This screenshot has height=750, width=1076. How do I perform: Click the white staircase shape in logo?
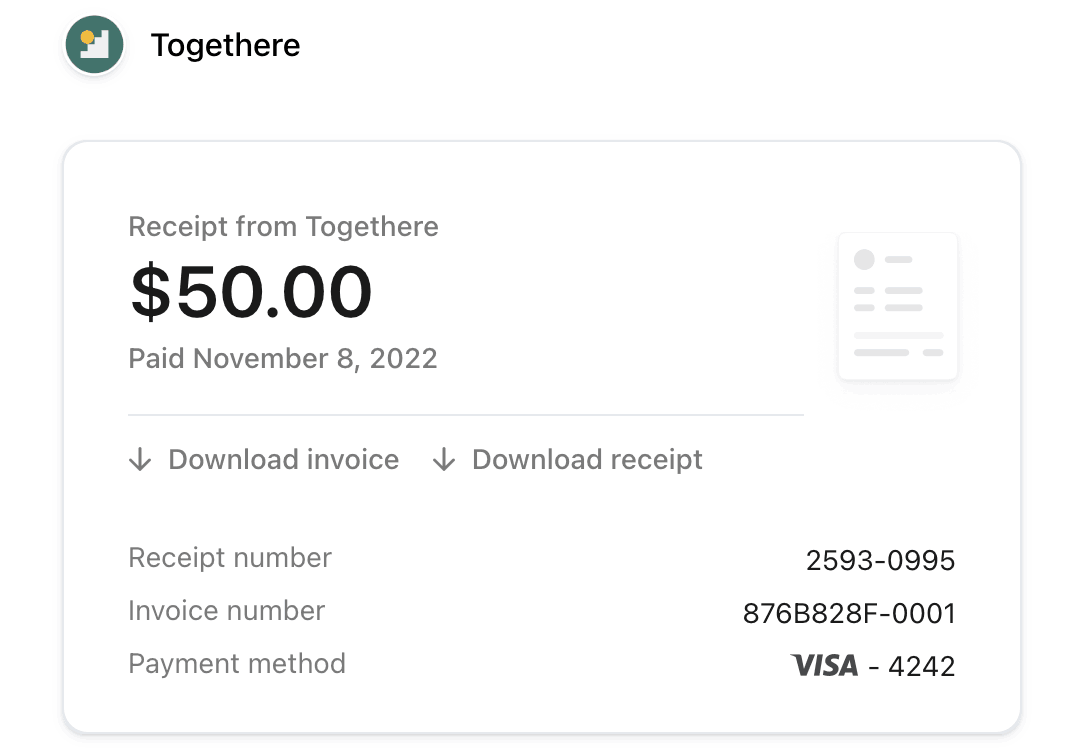pyautogui.click(x=97, y=45)
